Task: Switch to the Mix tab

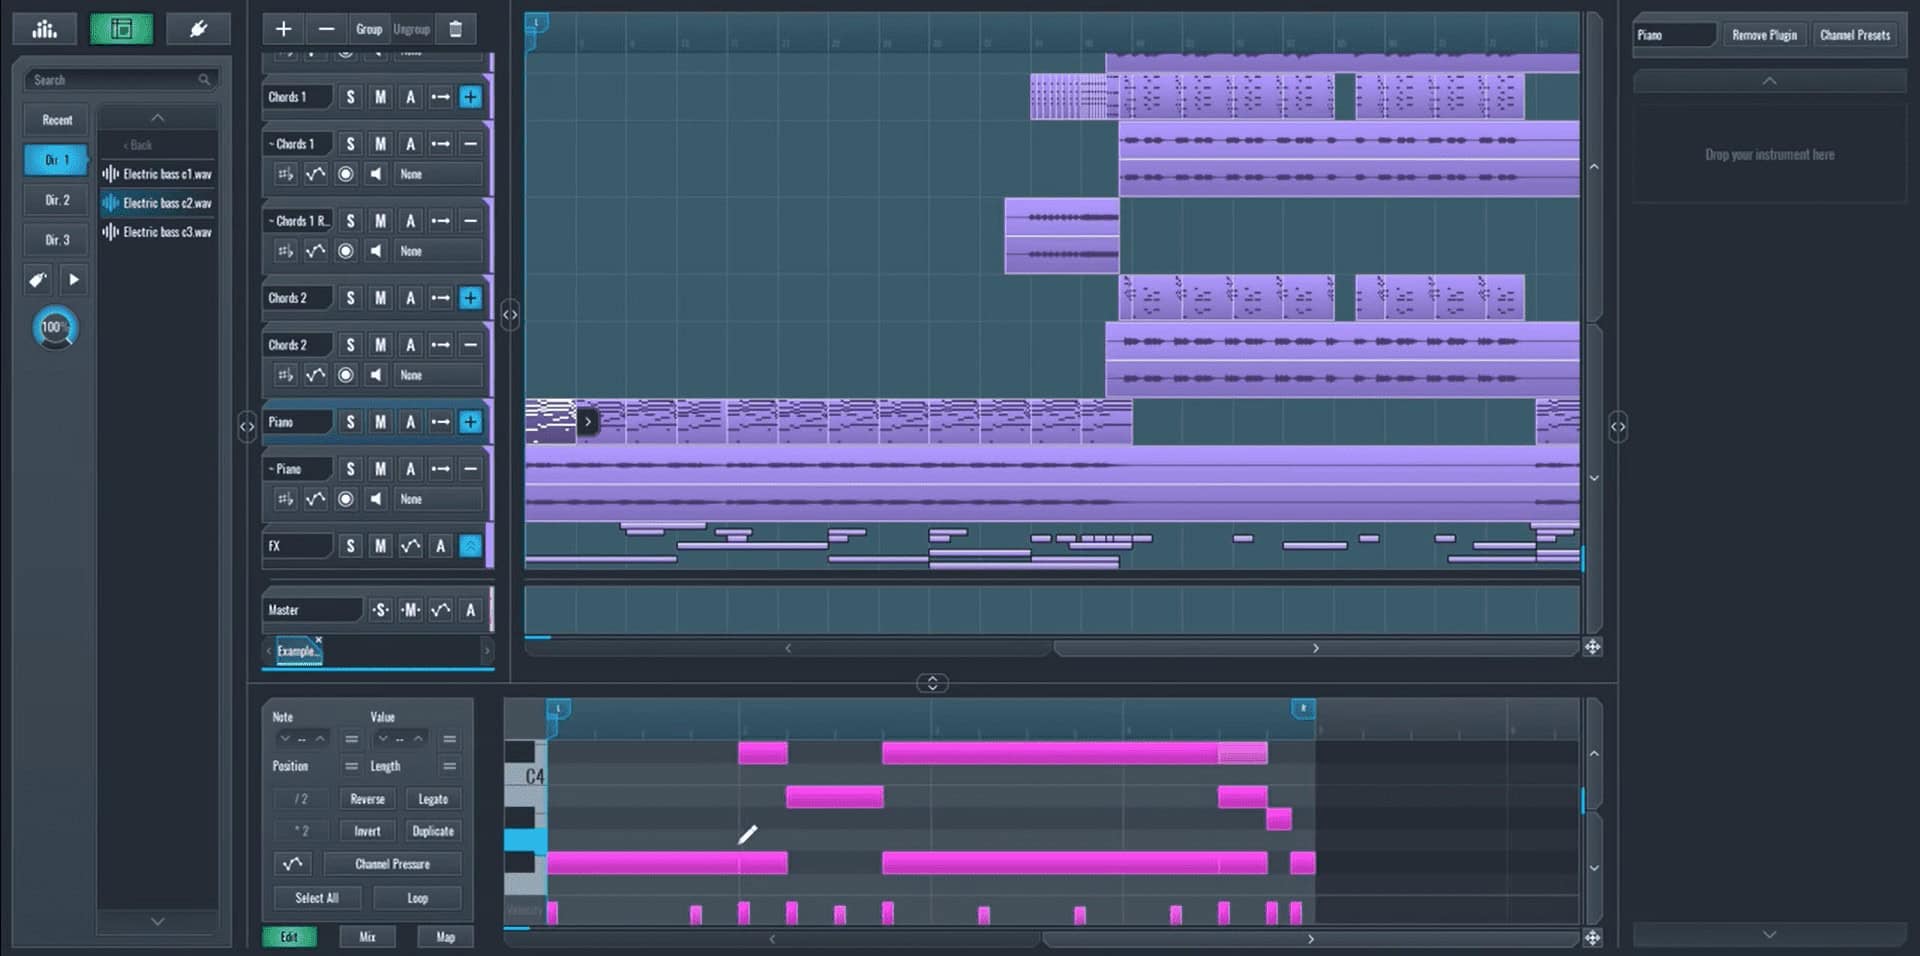Action: click(x=367, y=937)
